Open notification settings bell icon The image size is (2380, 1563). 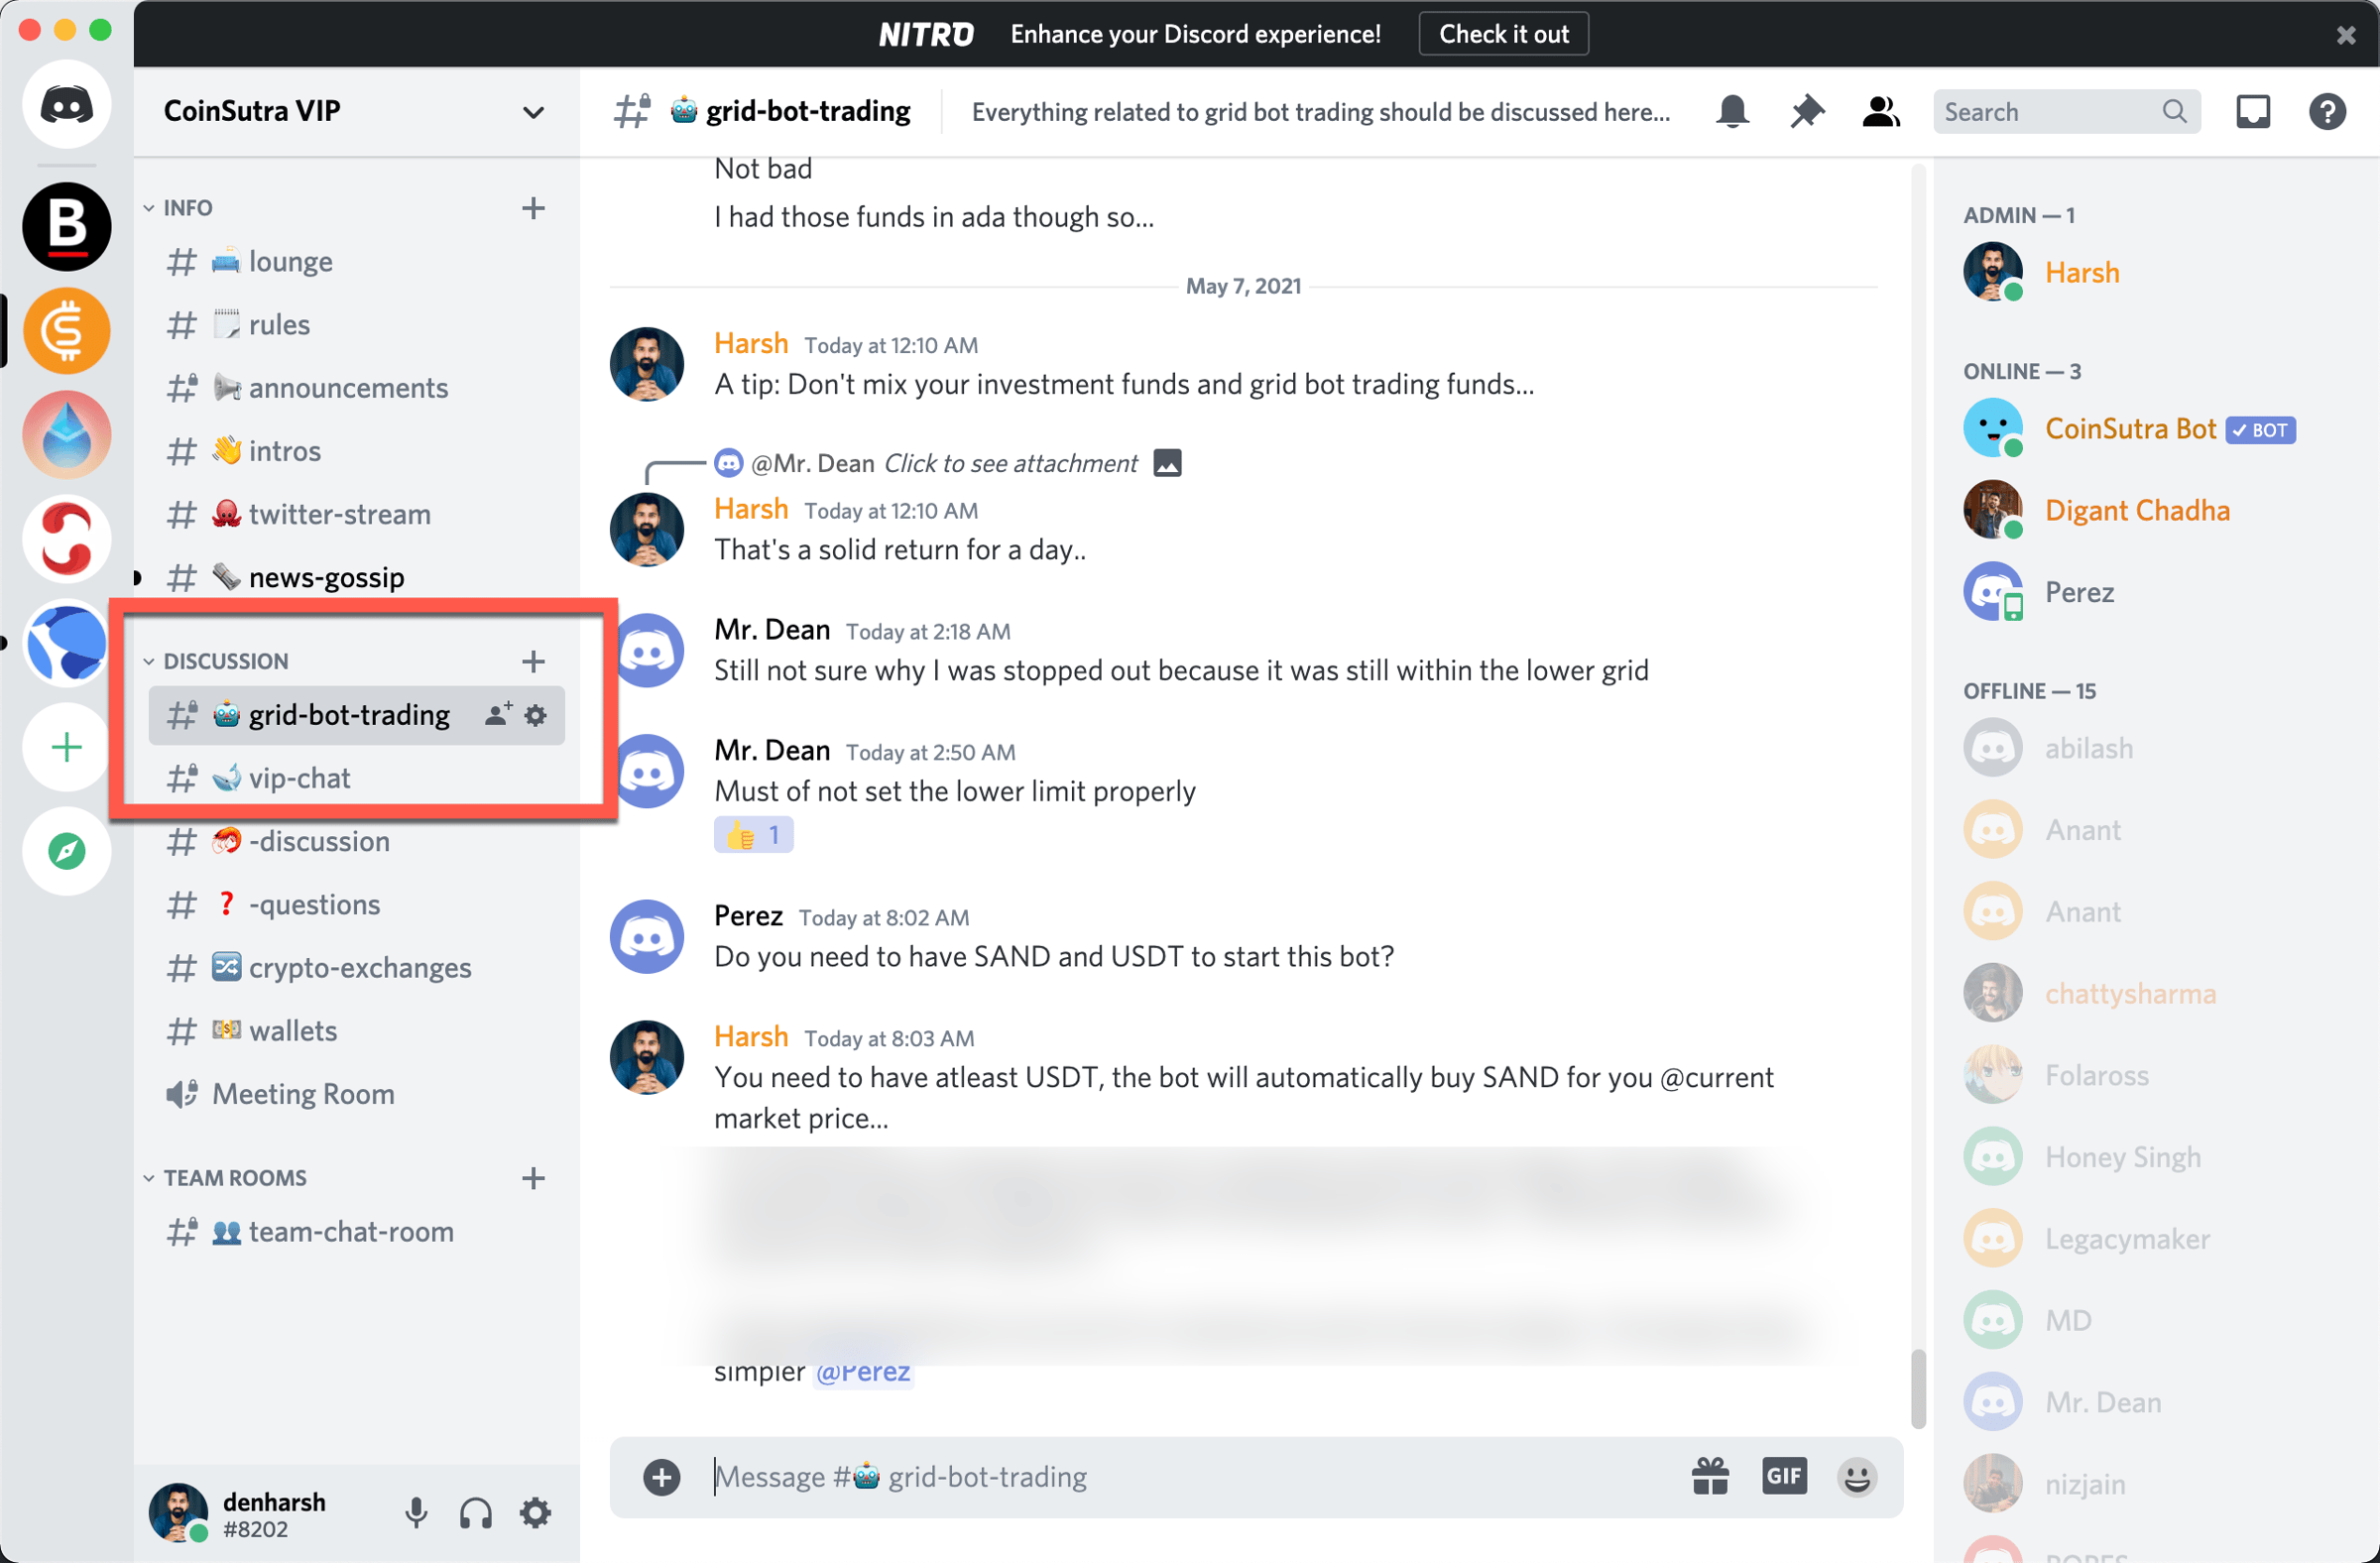click(x=1732, y=111)
